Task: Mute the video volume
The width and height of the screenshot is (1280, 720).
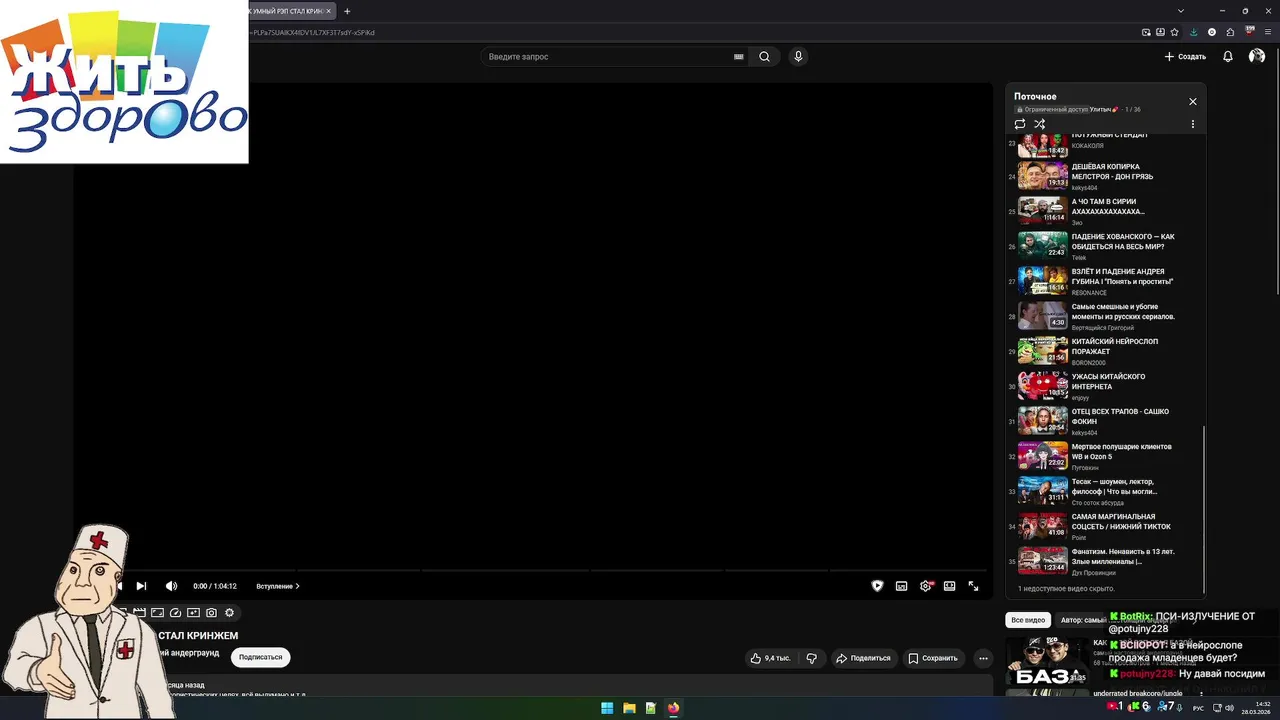Action: pos(171,586)
